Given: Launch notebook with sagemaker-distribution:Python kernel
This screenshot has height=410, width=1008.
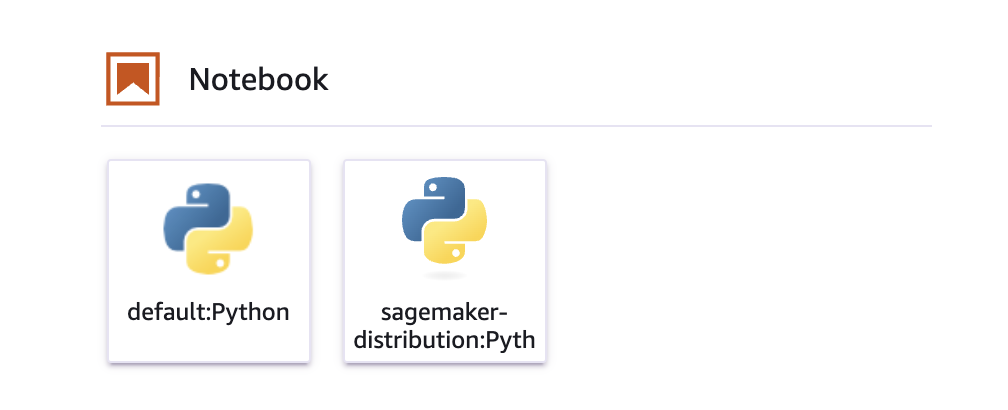Looking at the screenshot, I should click(x=444, y=260).
